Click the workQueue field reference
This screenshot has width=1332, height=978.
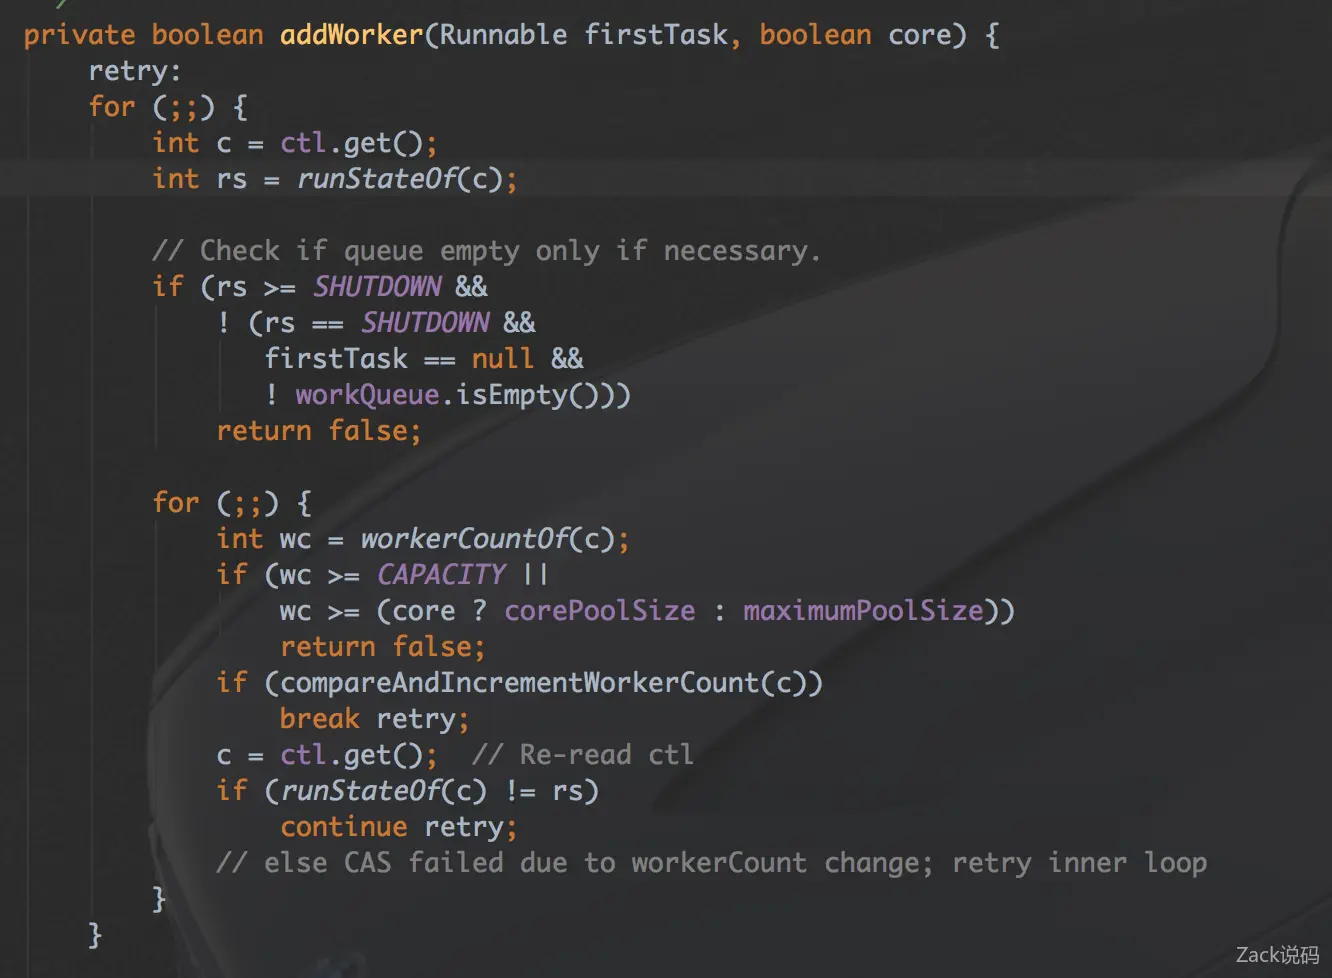367,395
